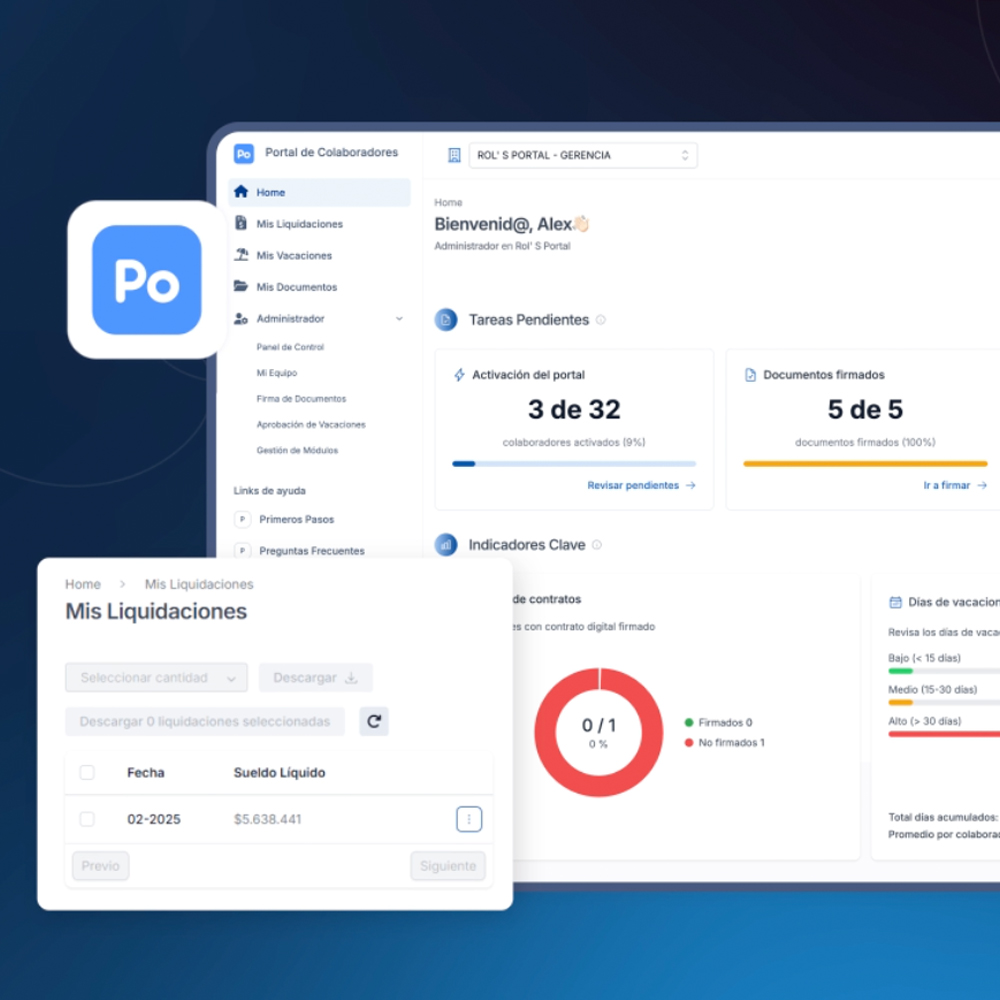Click the building icon beside company selector
Image resolution: width=1000 pixels, height=1000 pixels.
(x=454, y=155)
